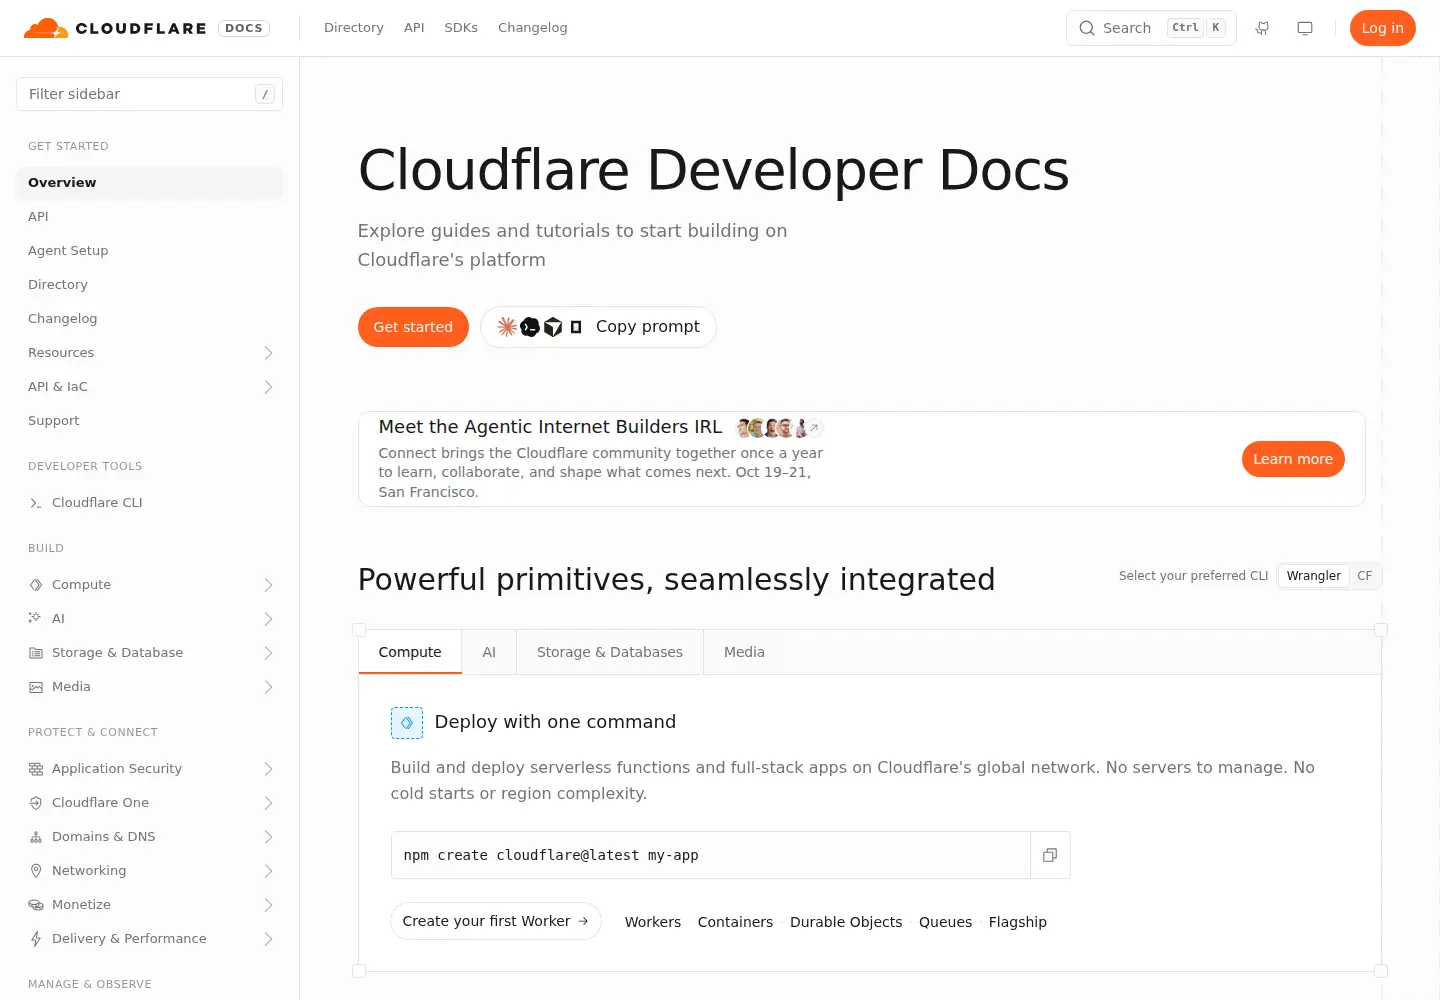Image resolution: width=1440 pixels, height=1000 pixels.
Task: Copy the npm create cloudflare command
Action: (x=1050, y=855)
